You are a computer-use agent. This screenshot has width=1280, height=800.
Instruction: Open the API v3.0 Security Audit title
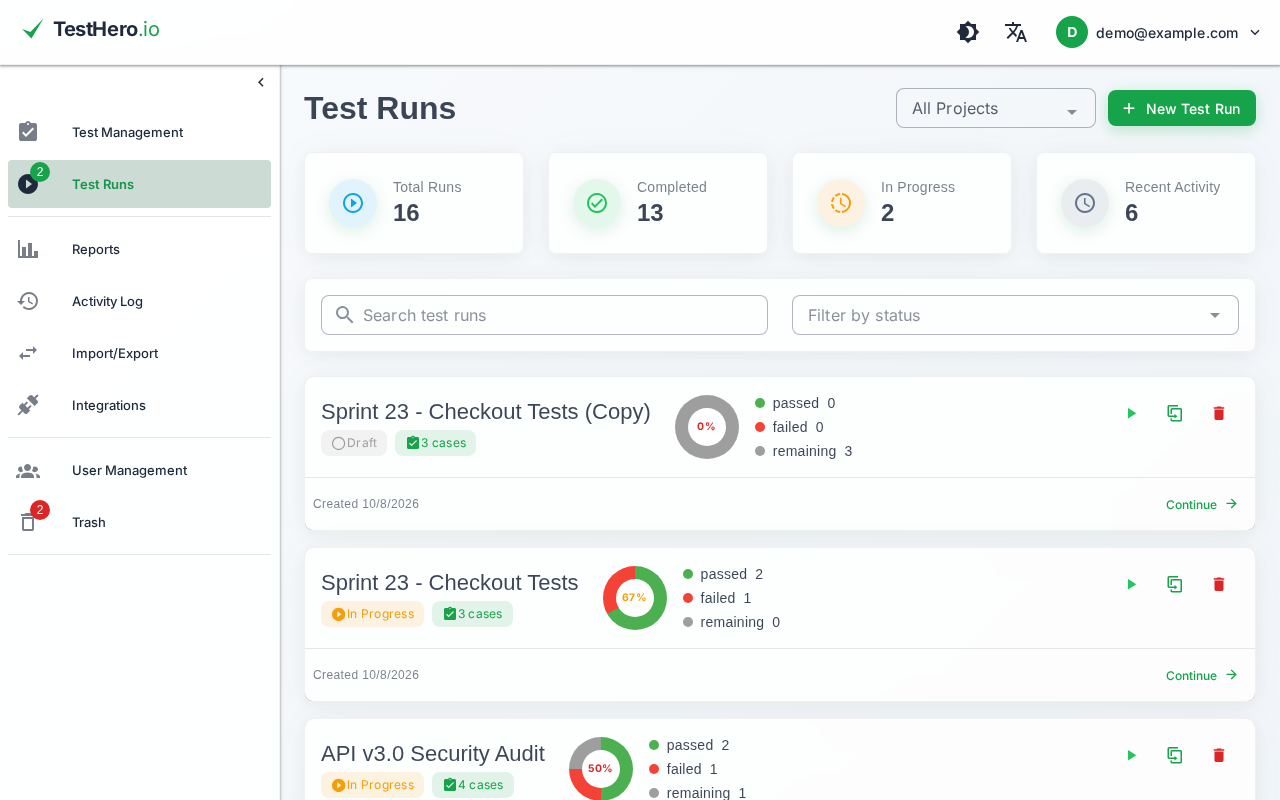[x=433, y=754]
